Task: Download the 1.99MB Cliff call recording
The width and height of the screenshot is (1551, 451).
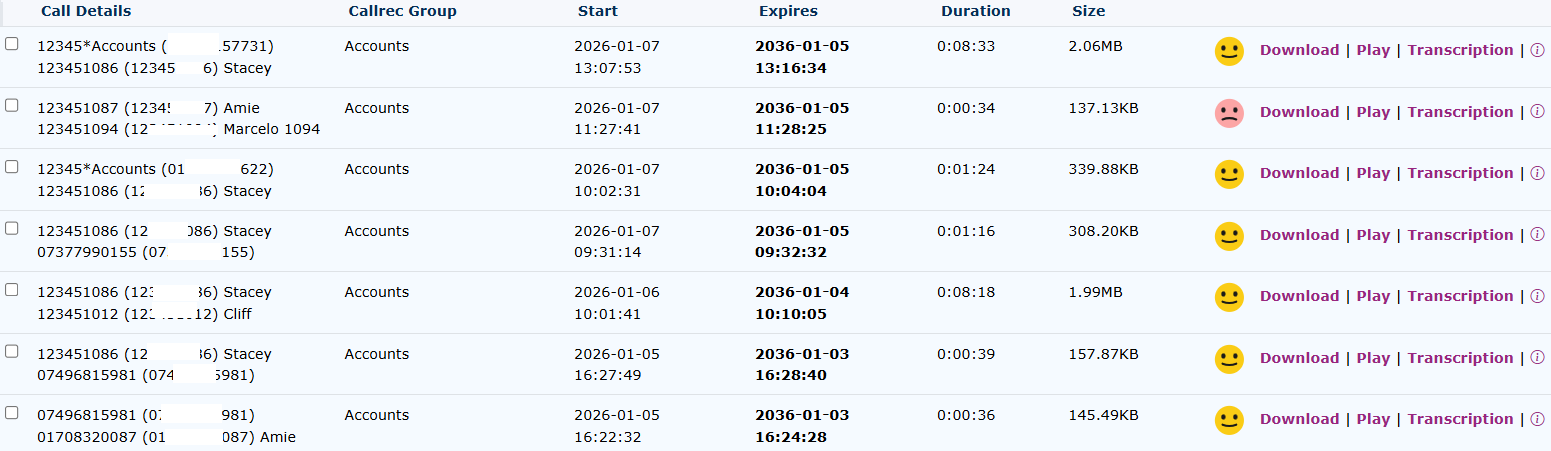Action: click(1299, 297)
